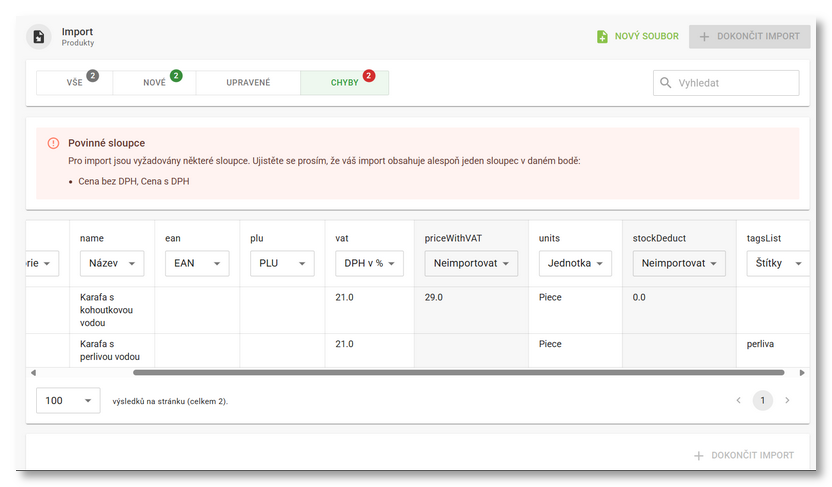The width and height of the screenshot is (832, 487).
Task: Open the DPH v % dropdown
Action: click(369, 264)
